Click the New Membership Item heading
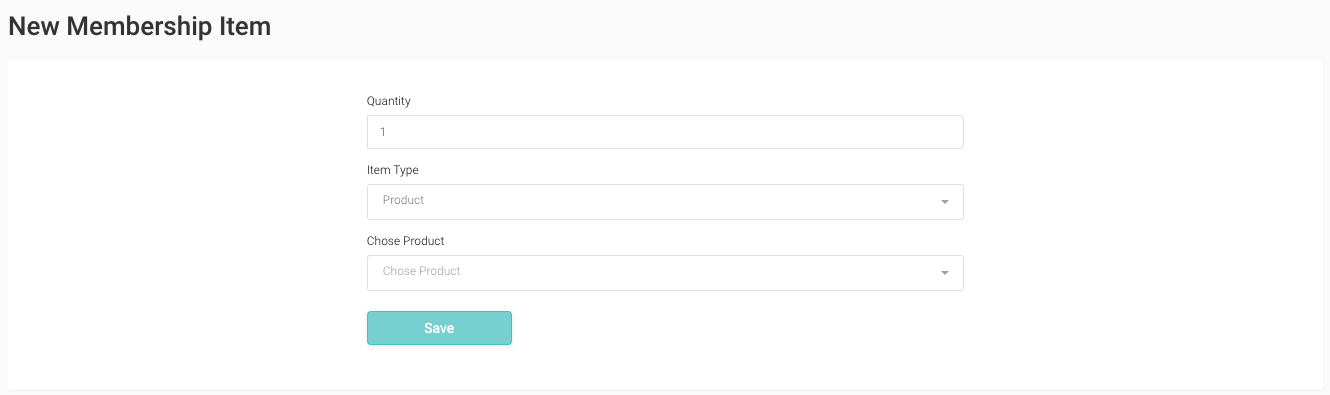1330x395 pixels. [139, 26]
